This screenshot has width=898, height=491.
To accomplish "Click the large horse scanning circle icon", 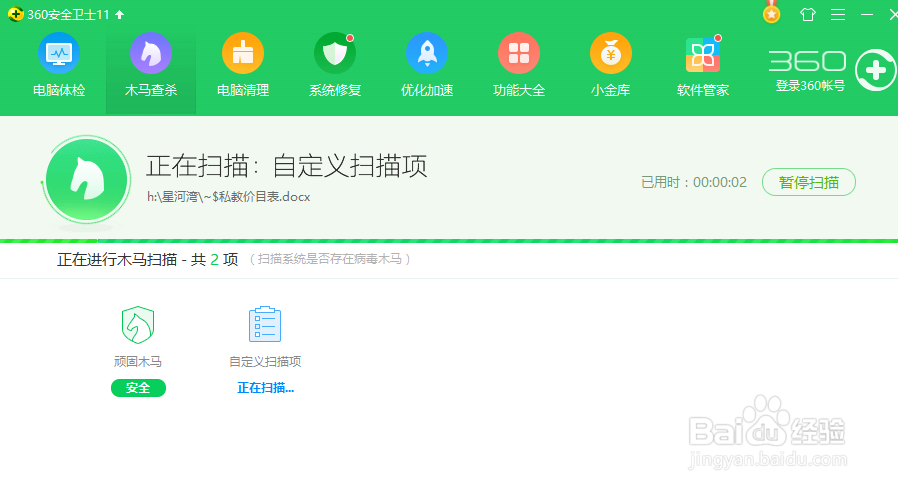I will [x=86, y=180].
